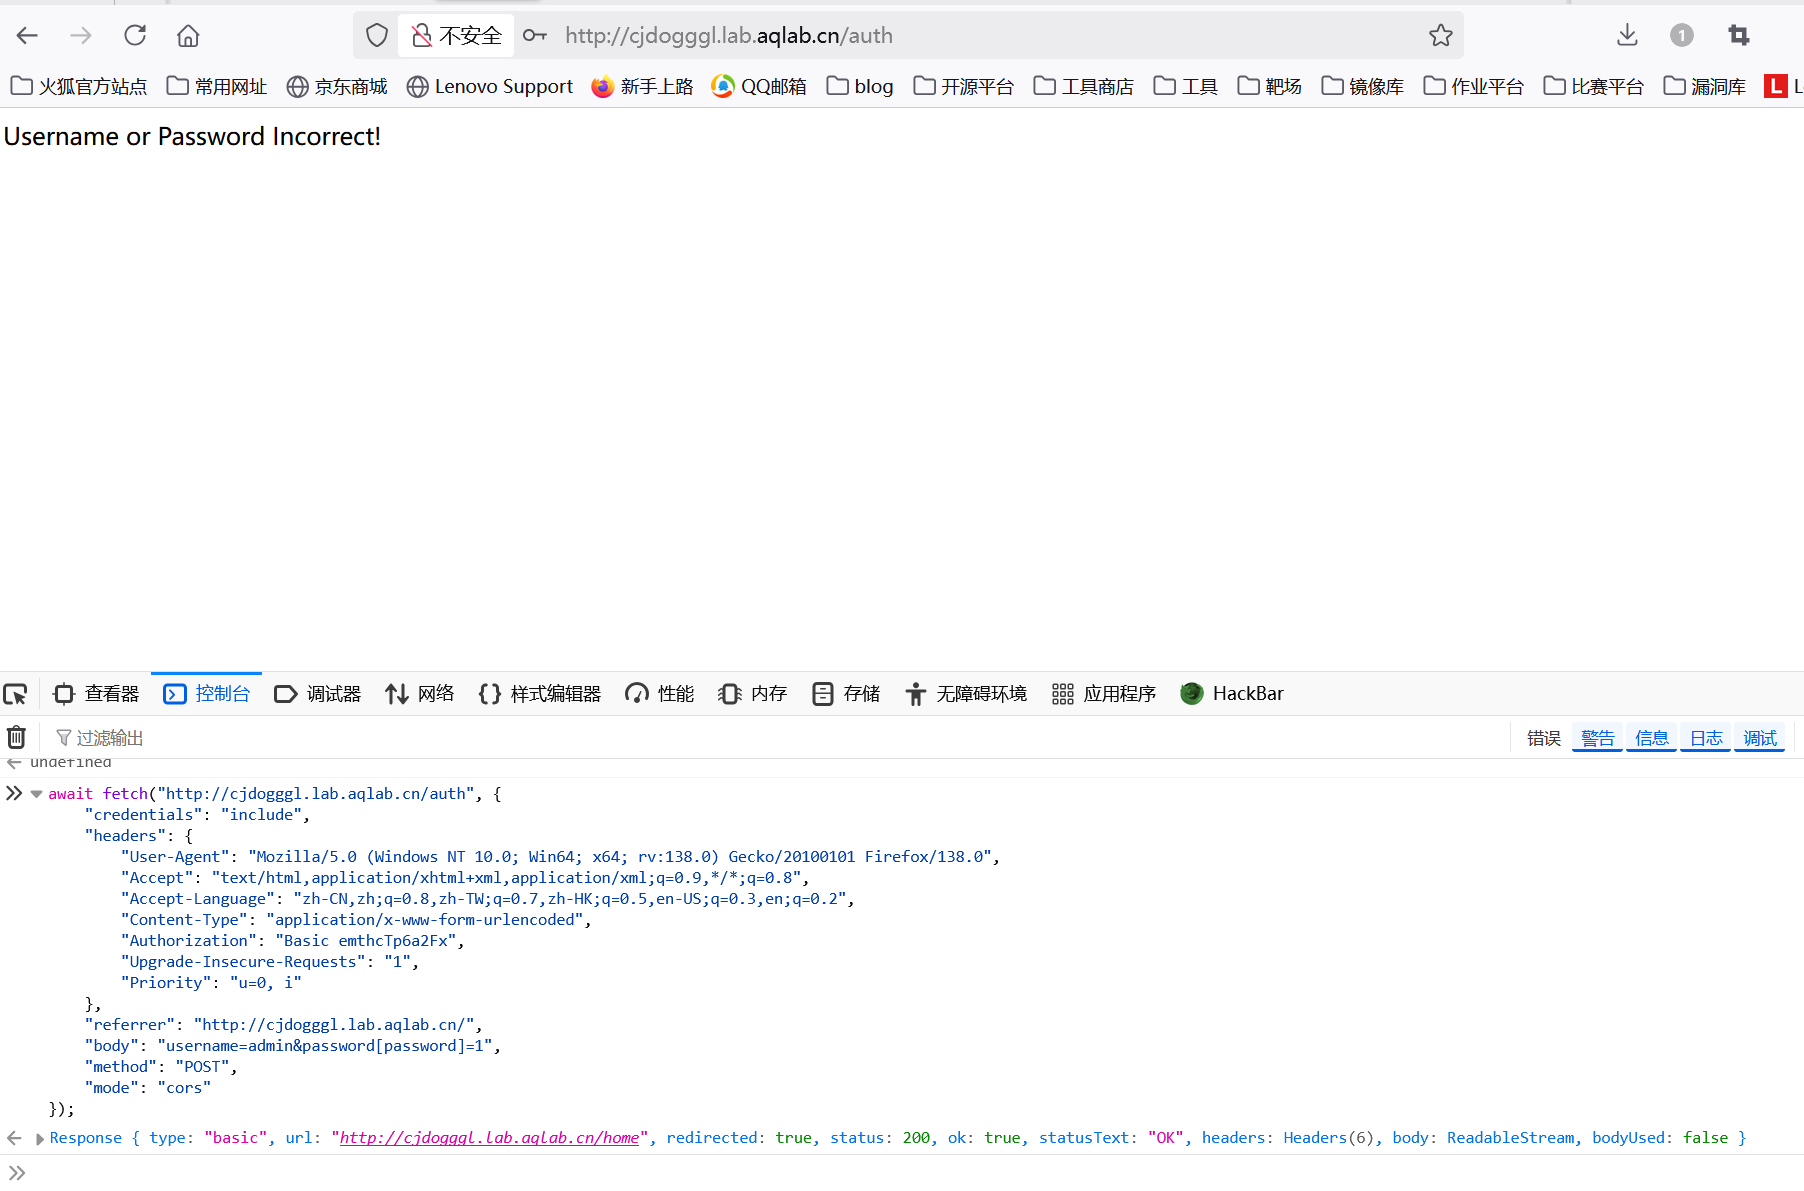Collapse the await fetch command entry
Screen dimensions: 1804x1191
(x=37, y=794)
